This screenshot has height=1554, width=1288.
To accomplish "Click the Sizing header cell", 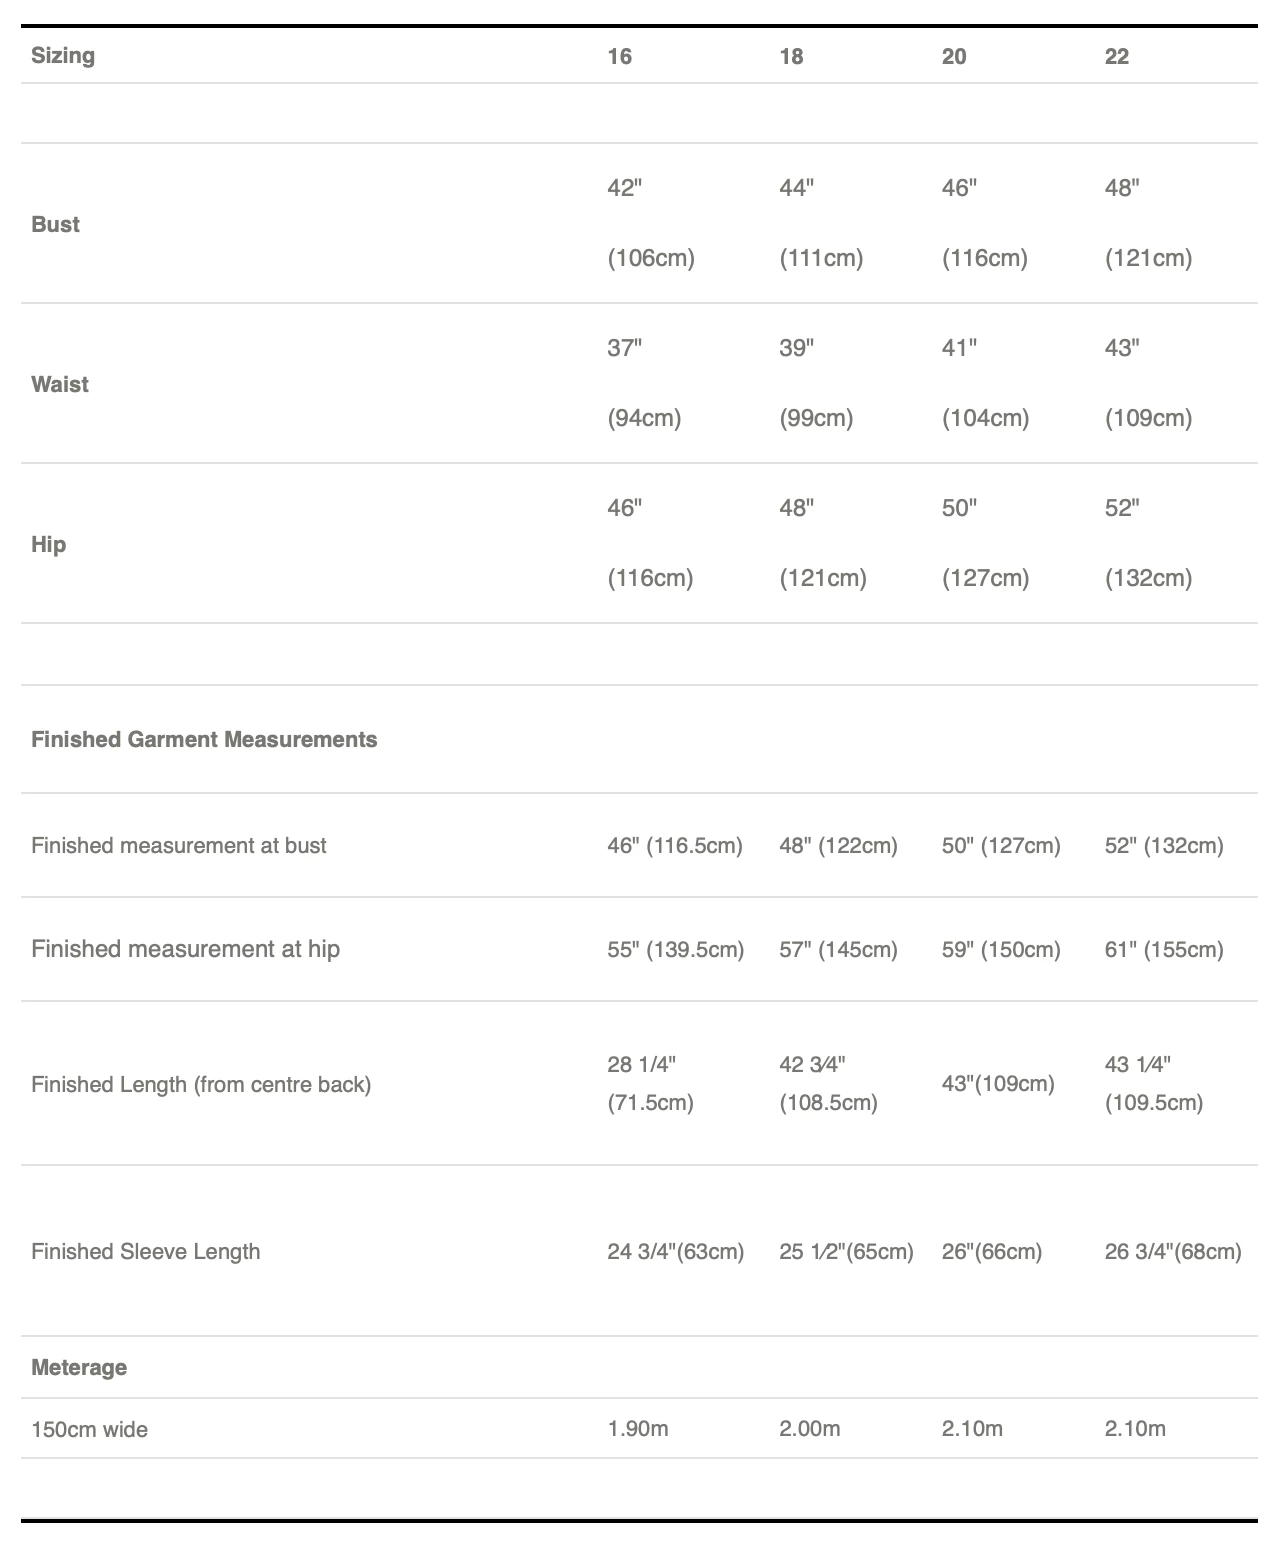I will [x=63, y=56].
